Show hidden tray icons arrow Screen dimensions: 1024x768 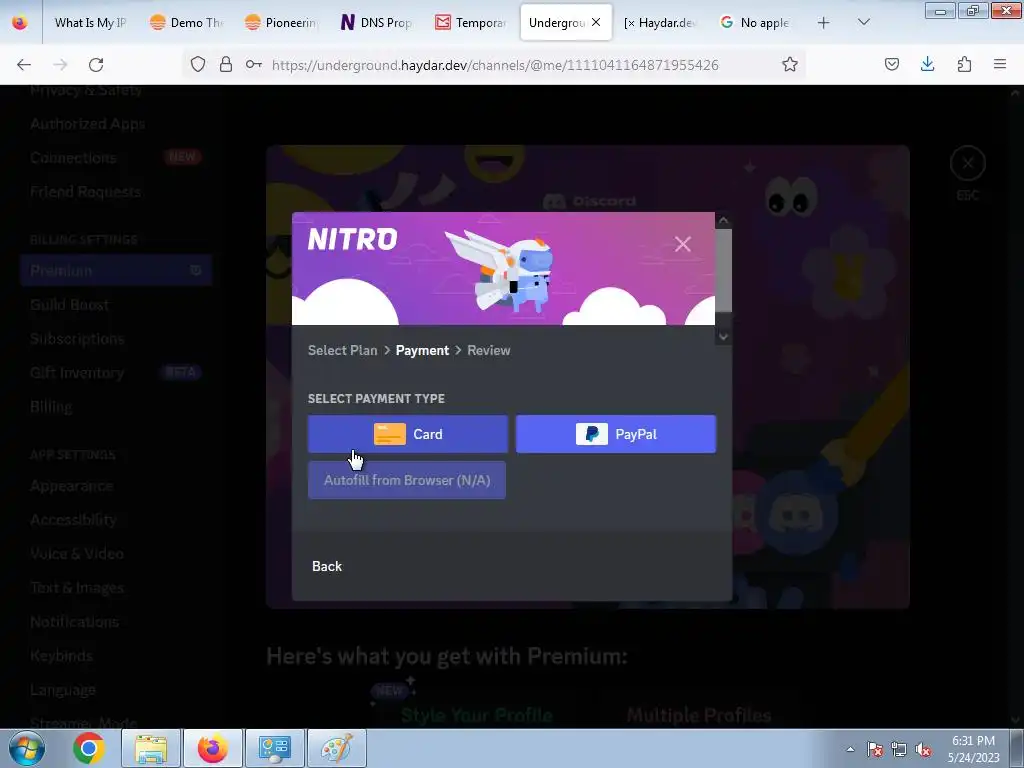[850, 749]
